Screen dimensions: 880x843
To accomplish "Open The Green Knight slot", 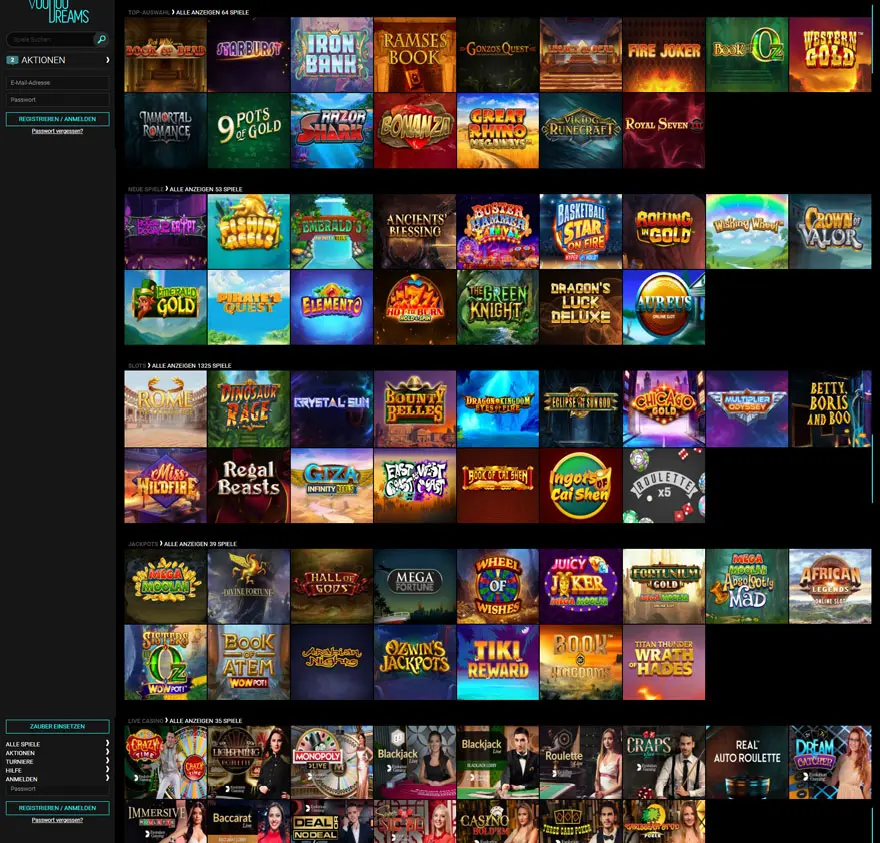I will tap(498, 307).
